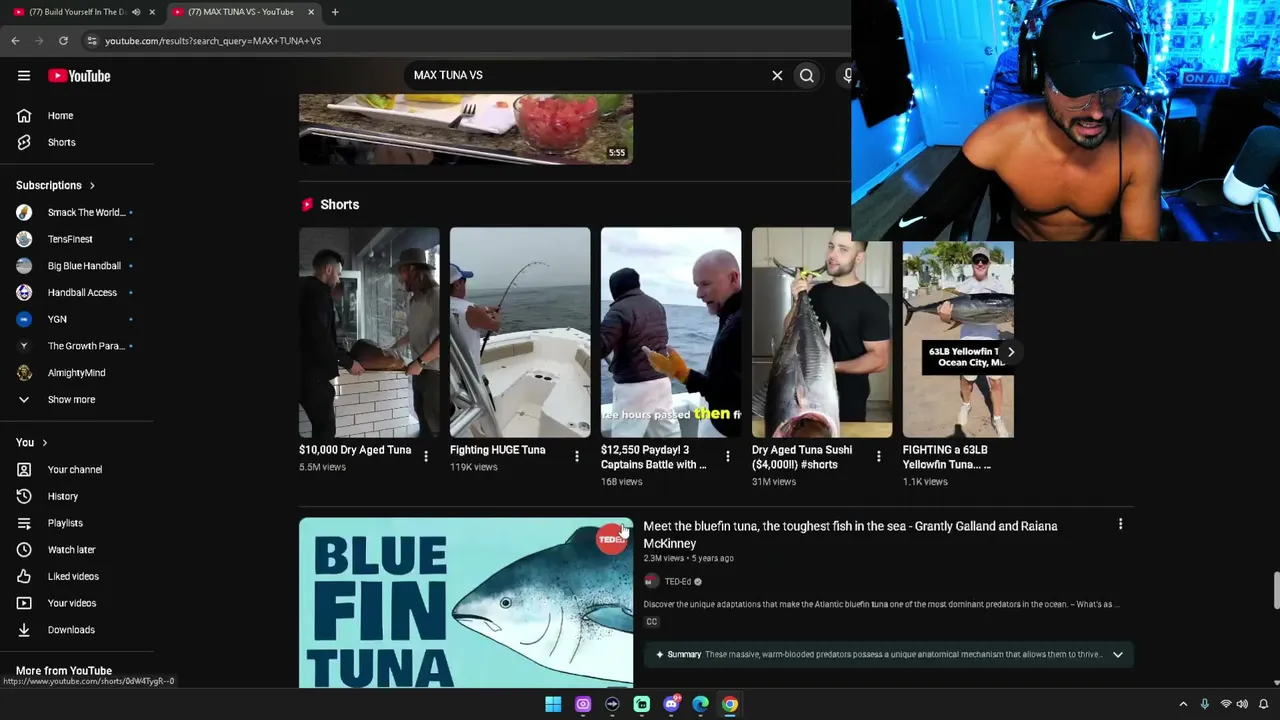Image resolution: width=1280 pixels, height=720 pixels.
Task: Clear the search box with the X
Action: click(x=777, y=75)
